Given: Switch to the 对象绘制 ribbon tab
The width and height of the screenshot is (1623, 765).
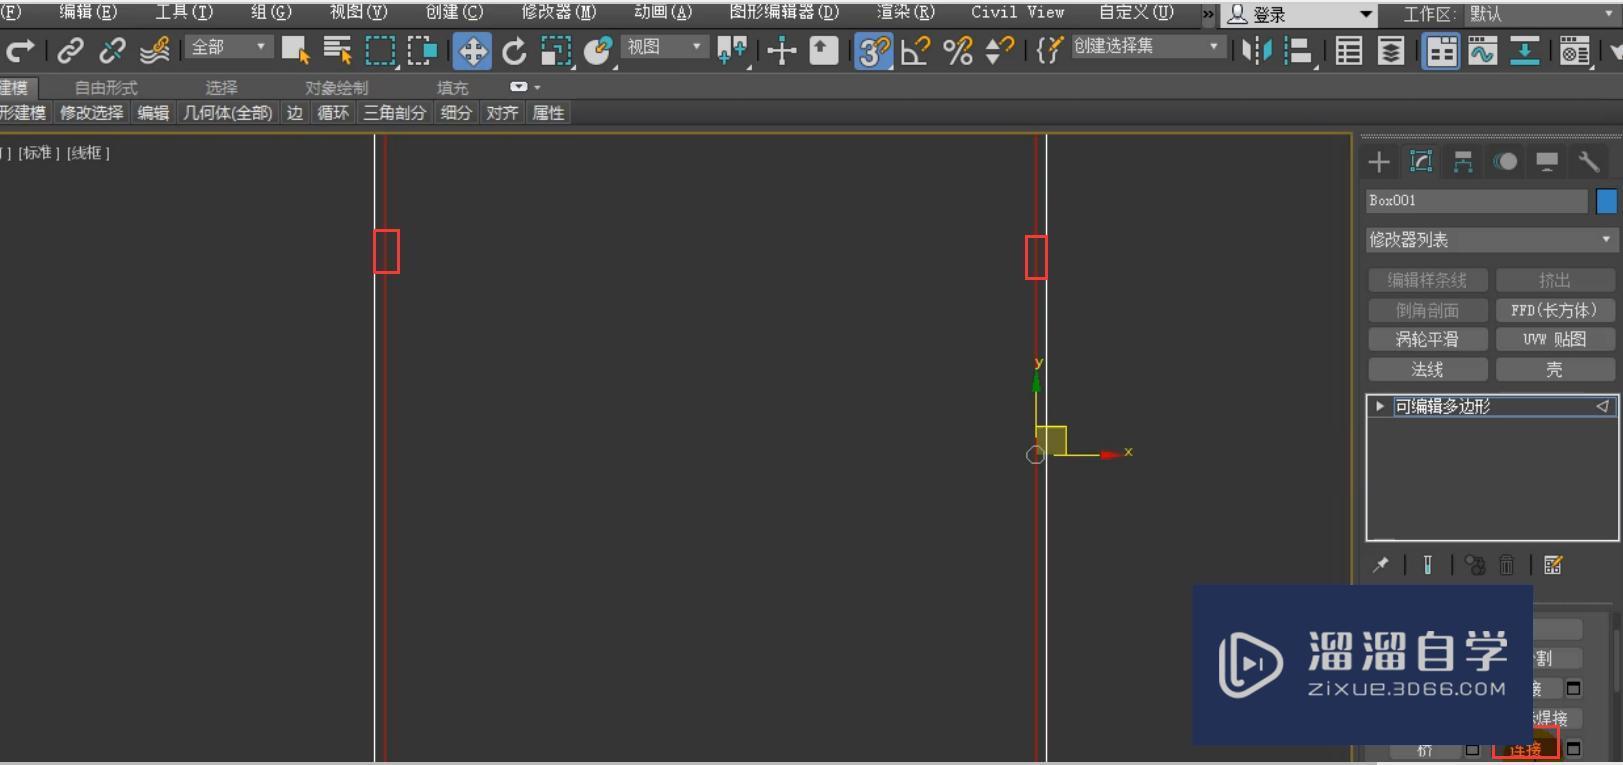Looking at the screenshot, I should click(336, 88).
